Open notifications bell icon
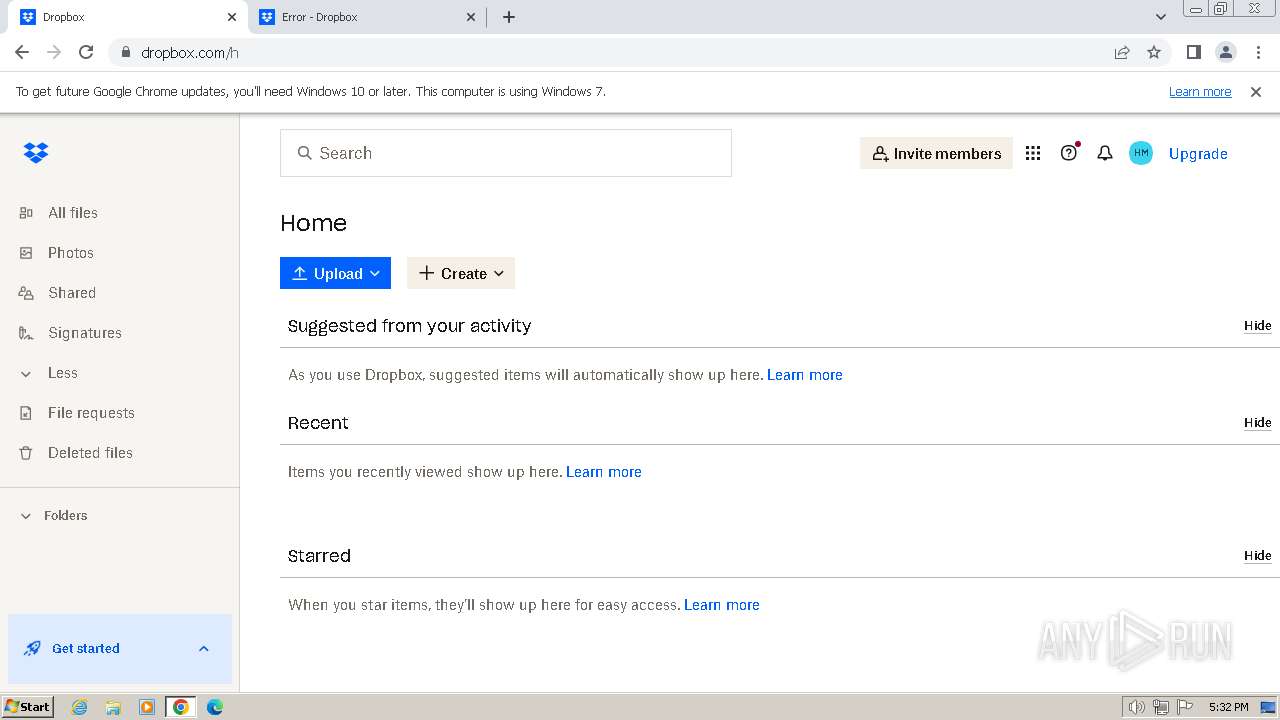The image size is (1280, 720). [1105, 153]
